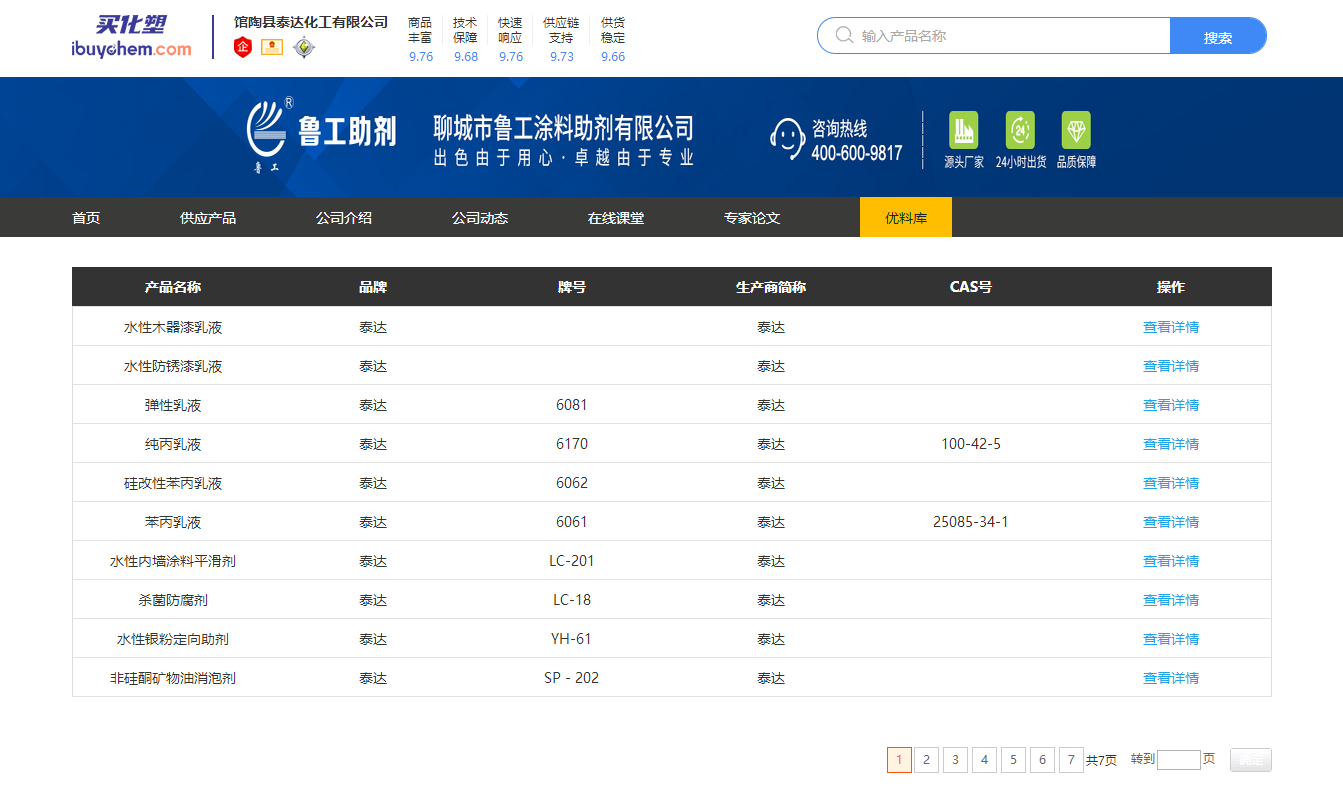This screenshot has width=1343, height=803.
Task: Click the 源头厂家 factory icon
Action: (964, 130)
